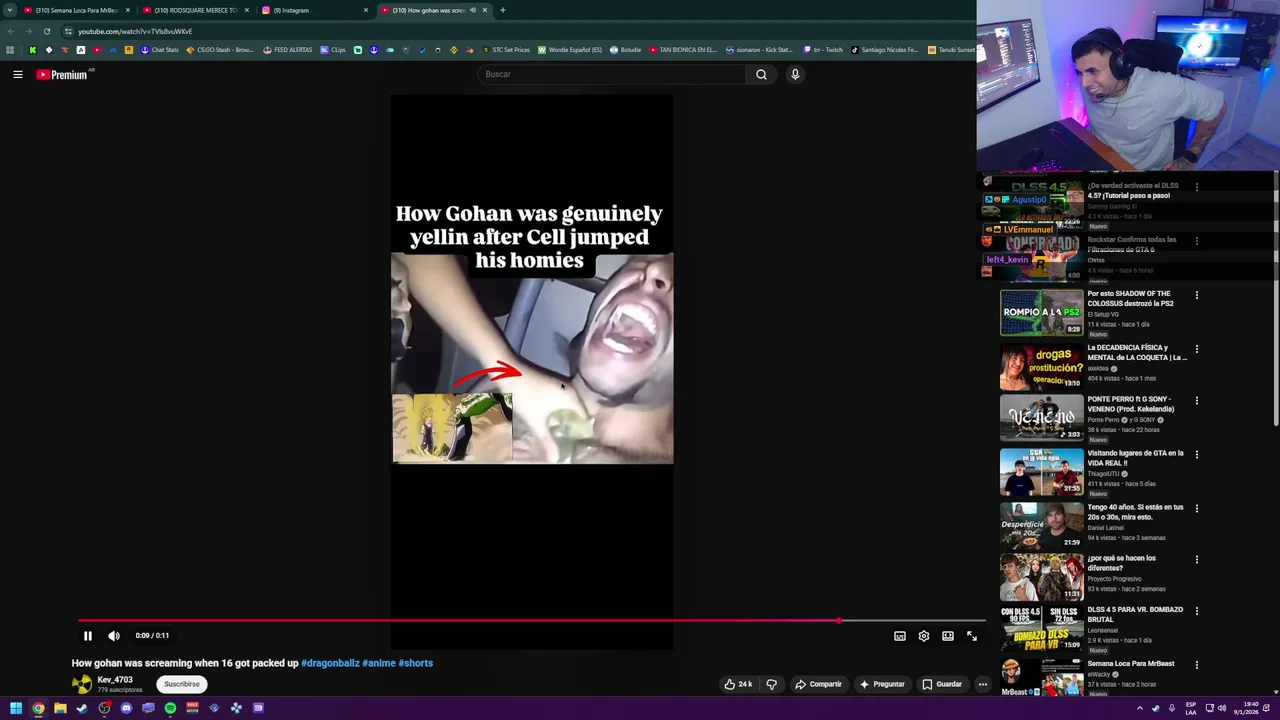
Task: Open the Wordle Español (ES) bookmark
Action: (570, 50)
